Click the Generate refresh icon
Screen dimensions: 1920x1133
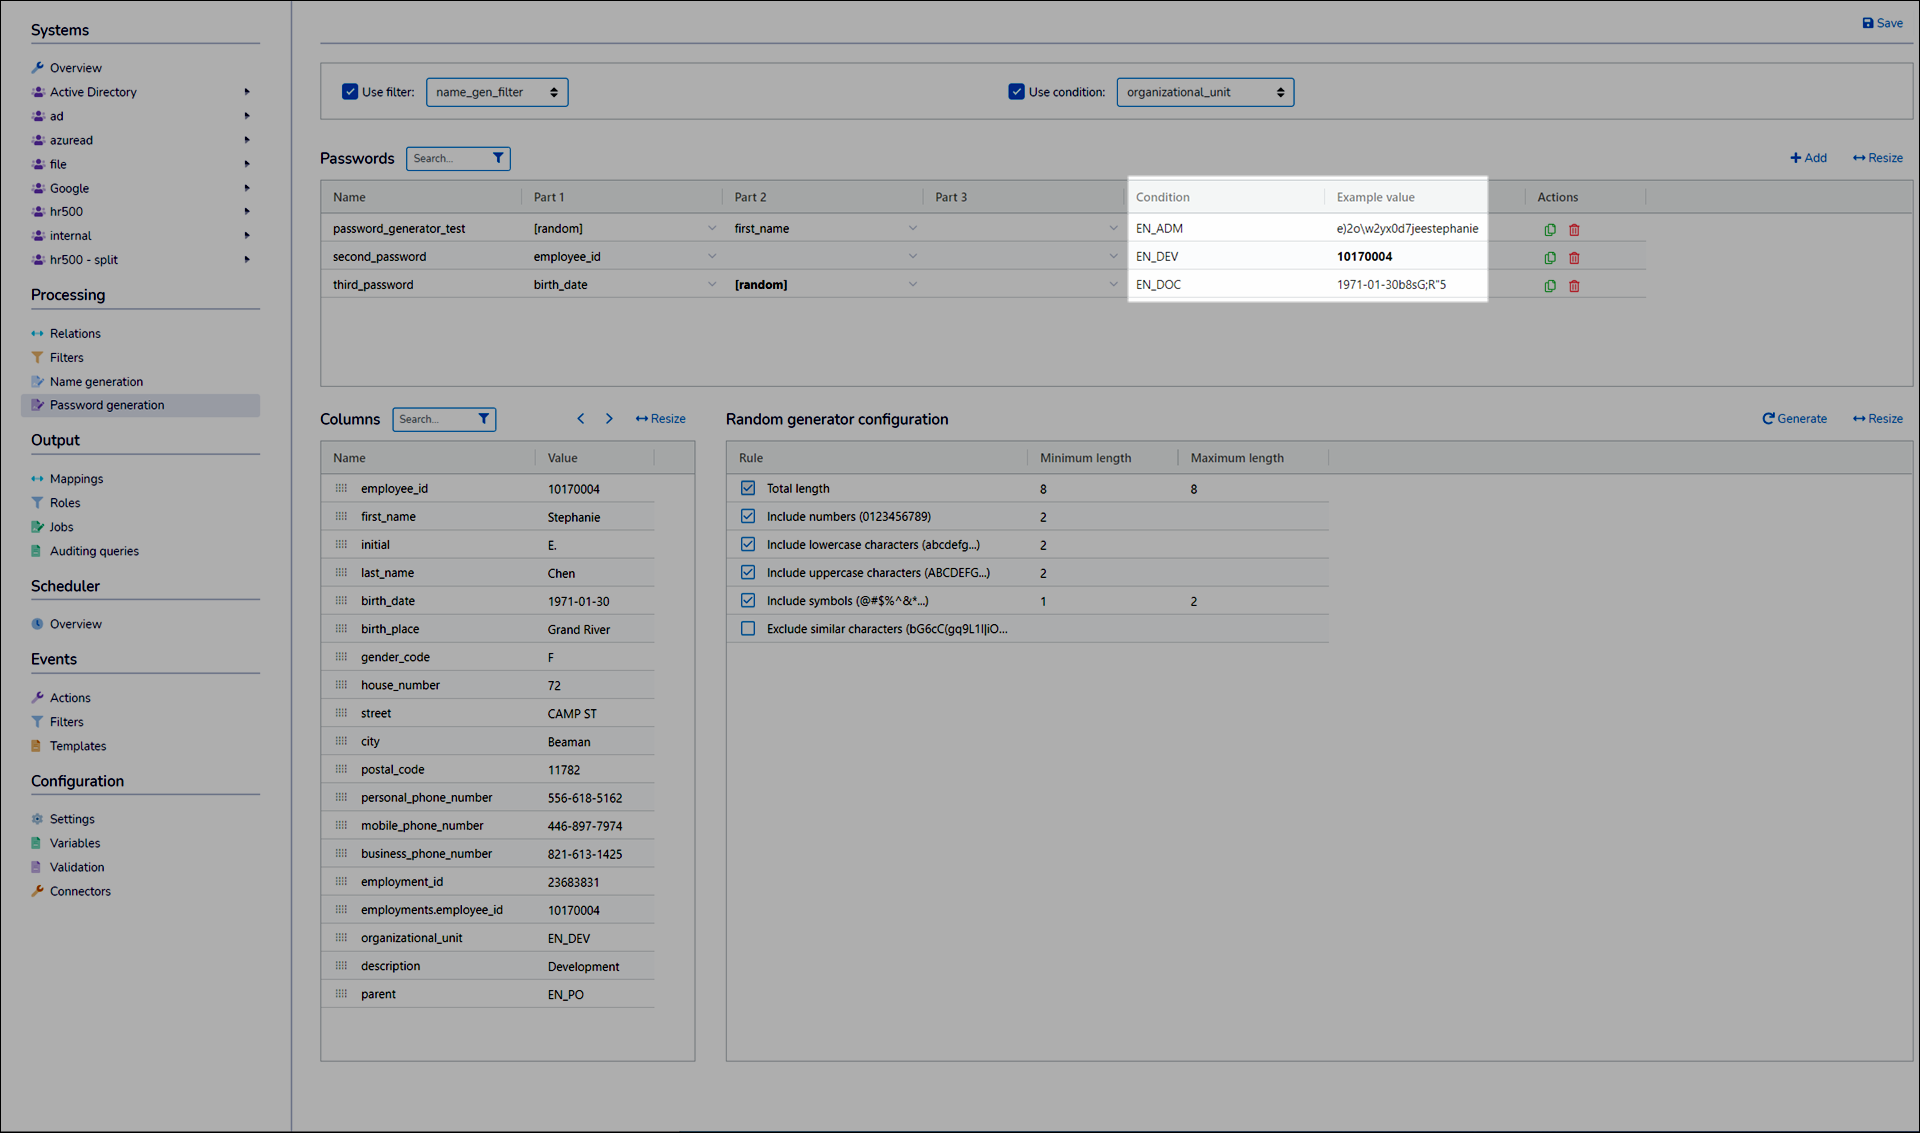(1768, 419)
